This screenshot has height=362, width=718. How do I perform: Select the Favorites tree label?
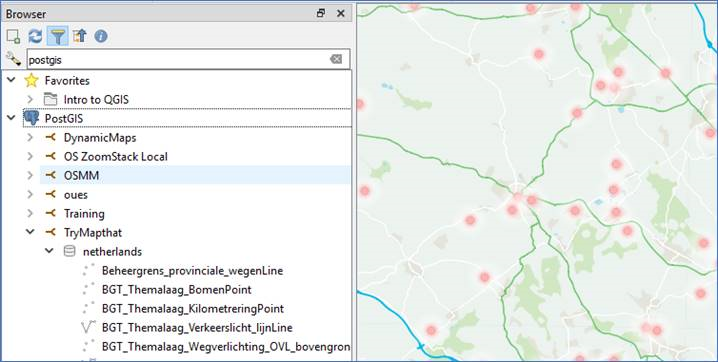(x=67, y=81)
